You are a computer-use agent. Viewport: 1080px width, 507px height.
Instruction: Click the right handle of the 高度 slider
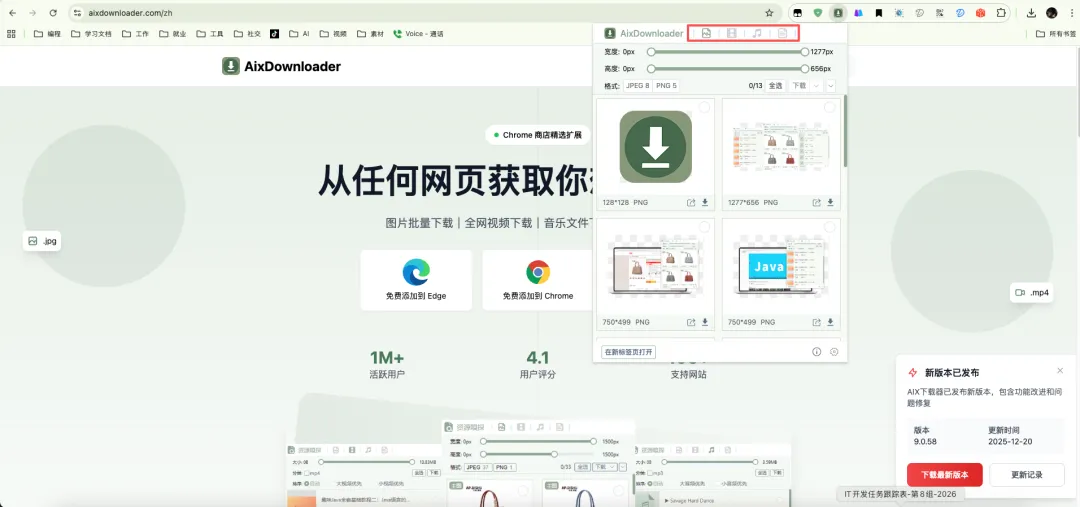click(x=804, y=69)
